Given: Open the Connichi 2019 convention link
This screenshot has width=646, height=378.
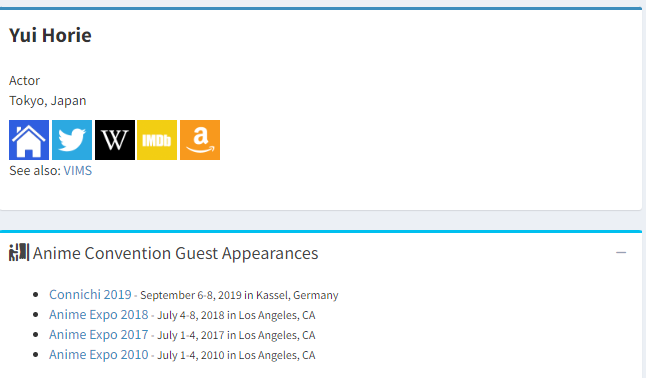Looking at the screenshot, I should pyautogui.click(x=90, y=295).
